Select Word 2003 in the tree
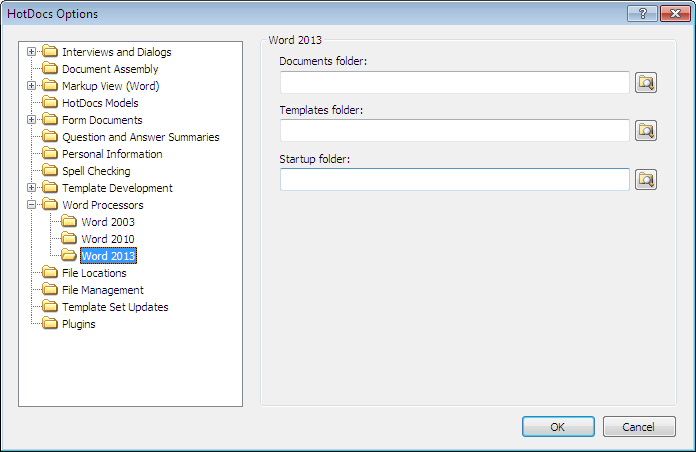 point(107,222)
